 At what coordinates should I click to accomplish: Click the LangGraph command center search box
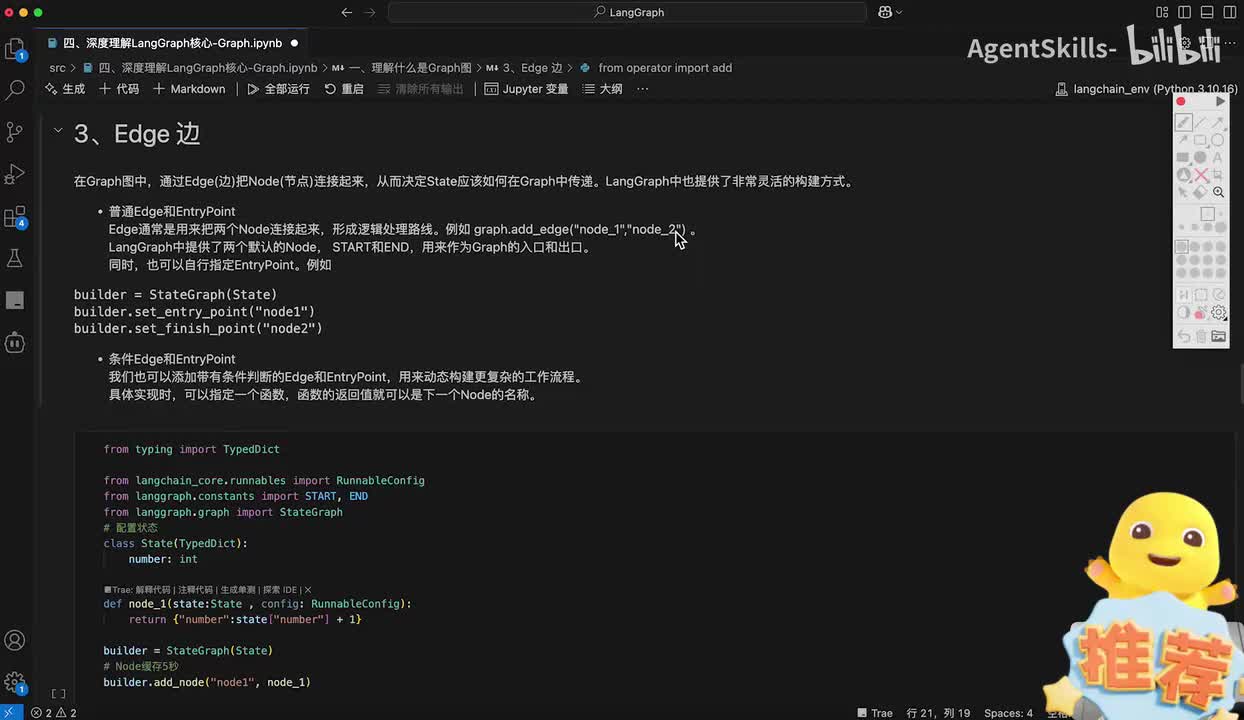coord(627,12)
